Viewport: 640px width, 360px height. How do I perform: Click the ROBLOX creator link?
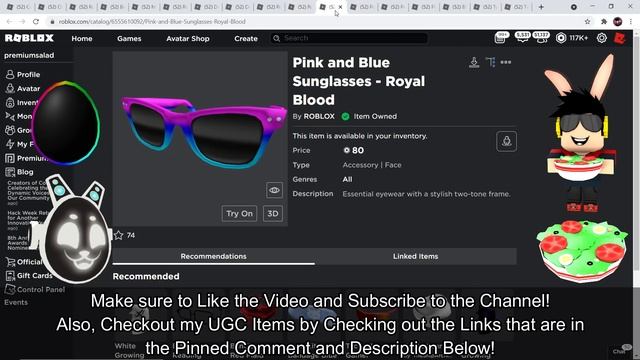319,116
